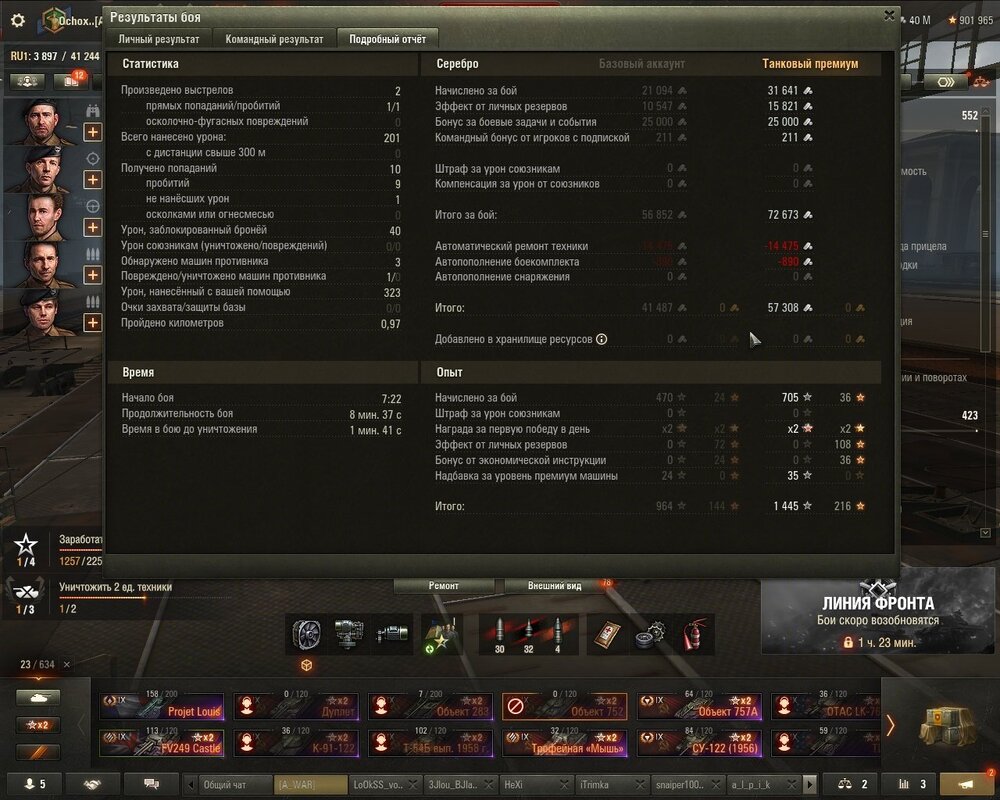The height and width of the screenshot is (800, 1000).
Task: Add skill to first crew member
Action: pos(92,132)
